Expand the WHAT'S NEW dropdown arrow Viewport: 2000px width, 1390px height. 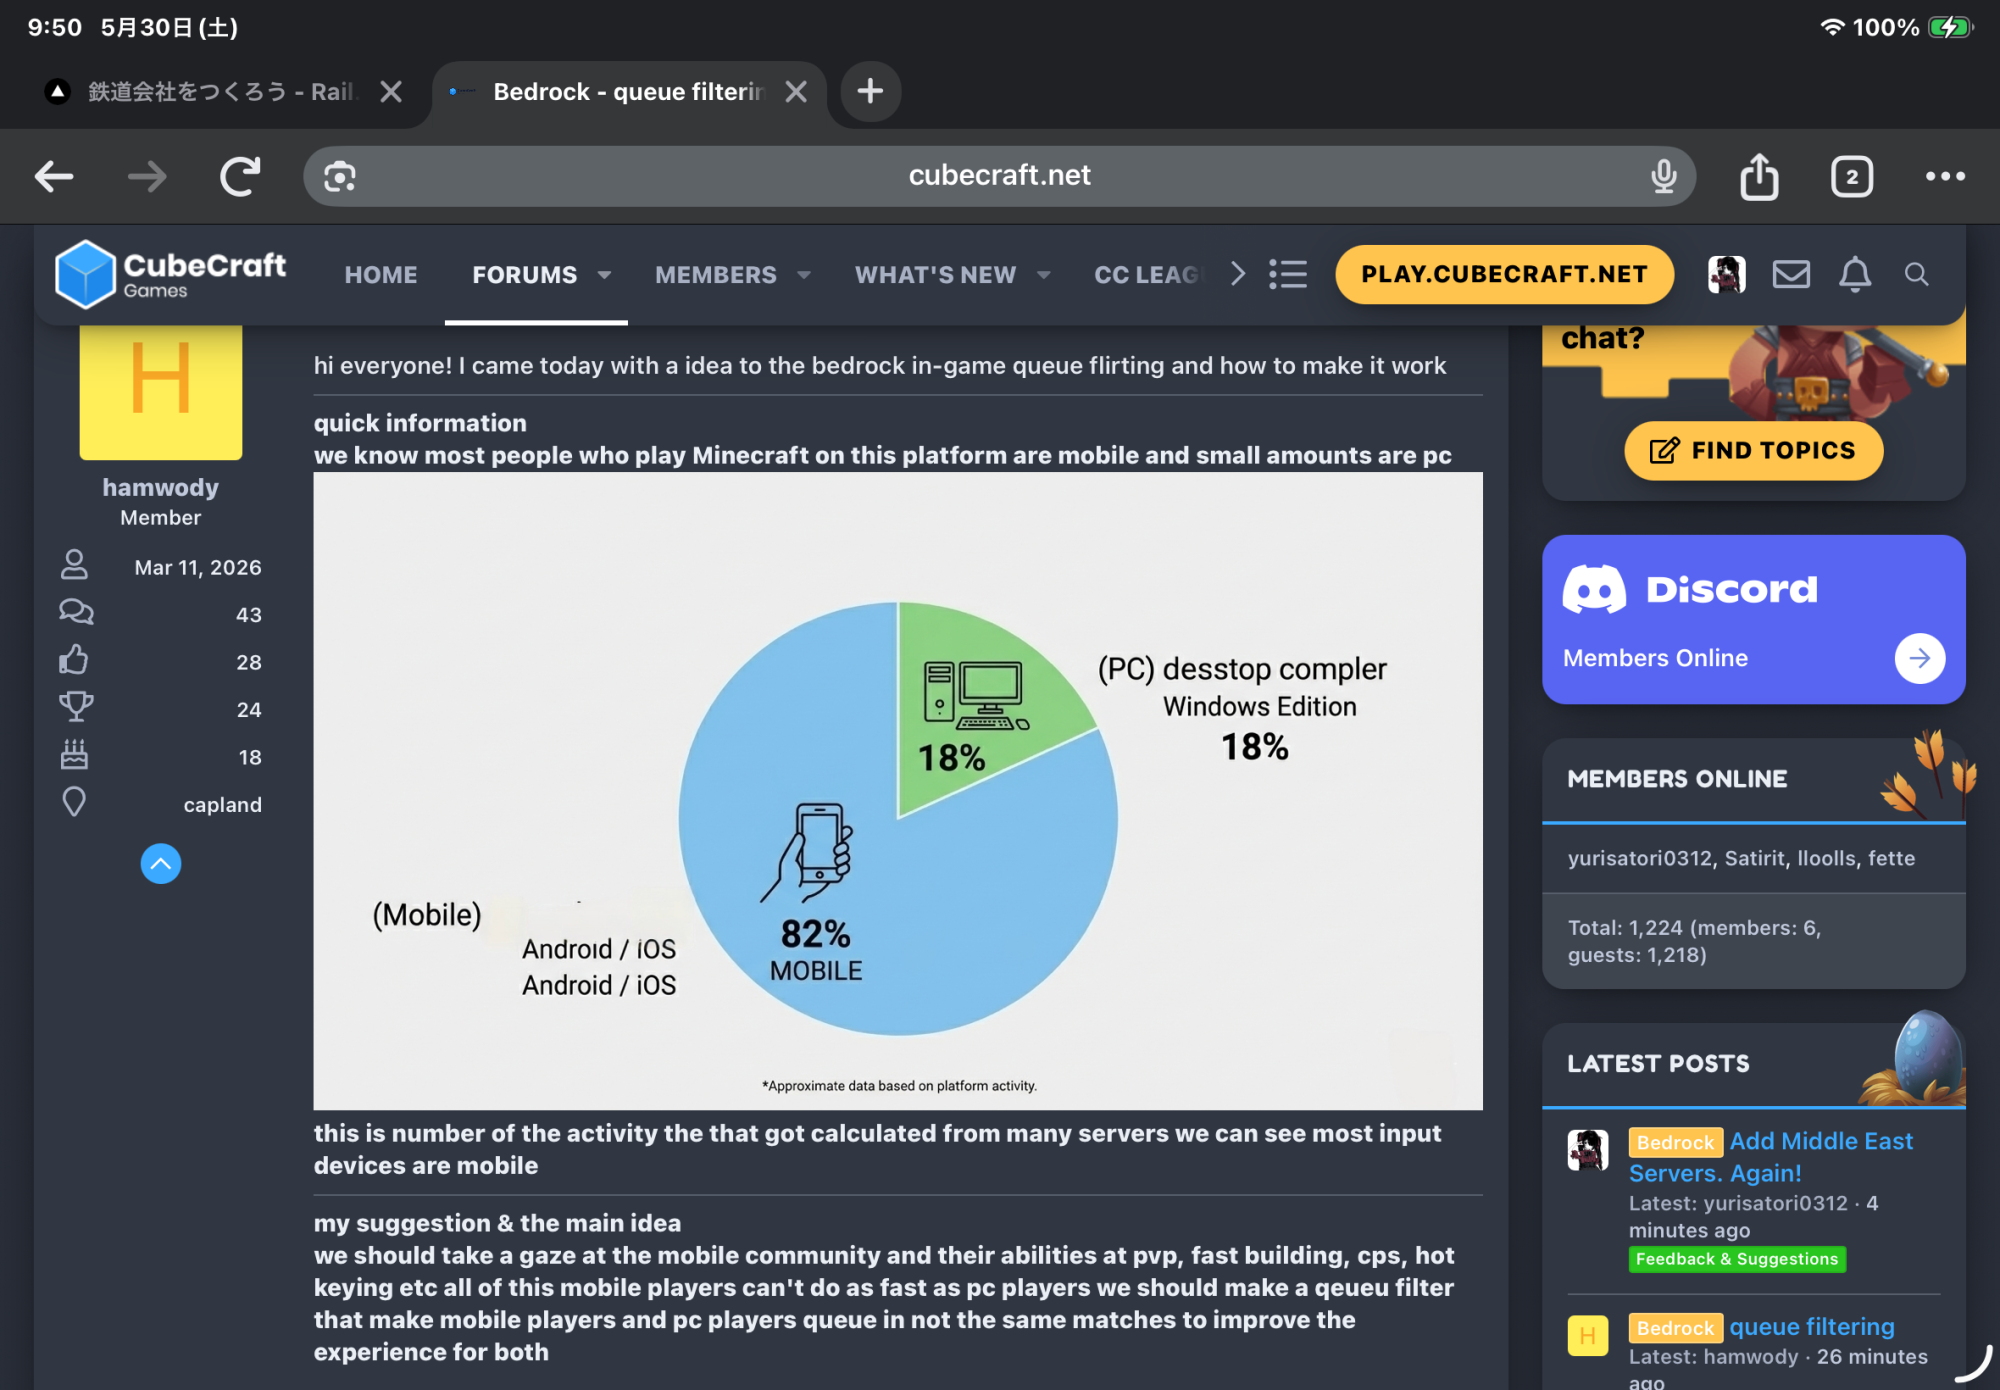pos(1044,275)
